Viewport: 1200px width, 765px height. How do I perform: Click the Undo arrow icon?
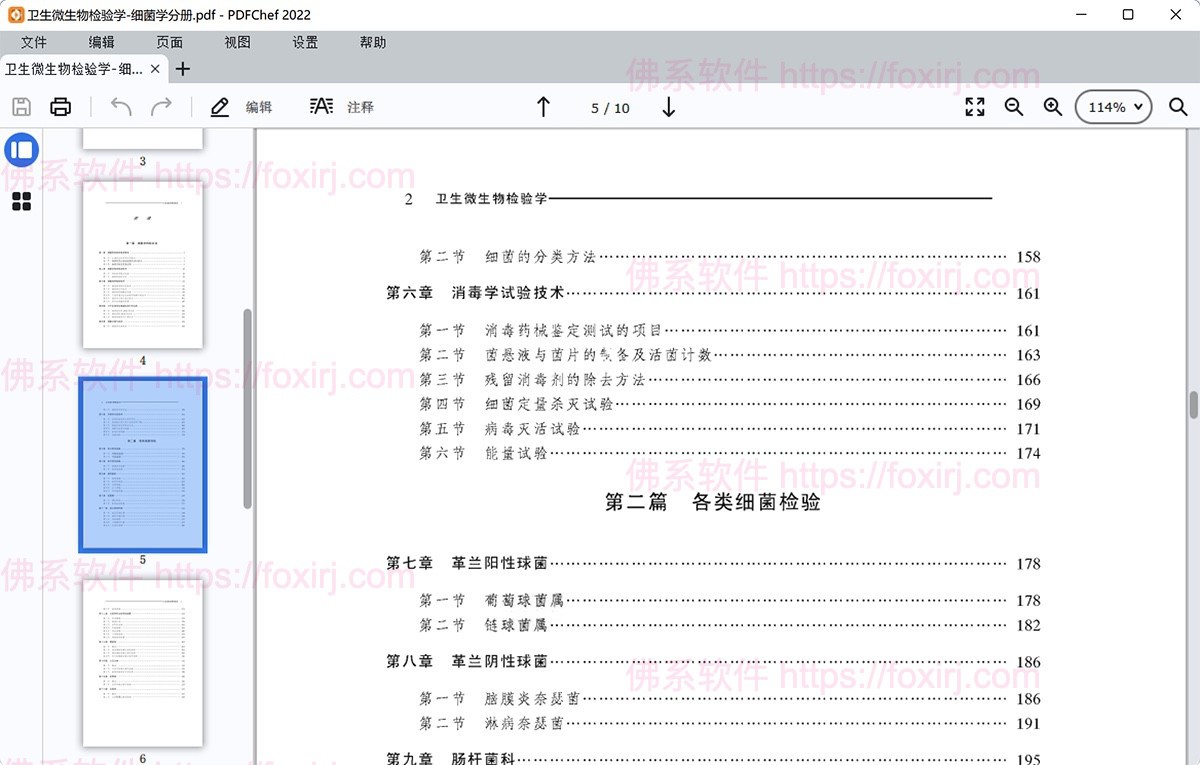tap(120, 107)
